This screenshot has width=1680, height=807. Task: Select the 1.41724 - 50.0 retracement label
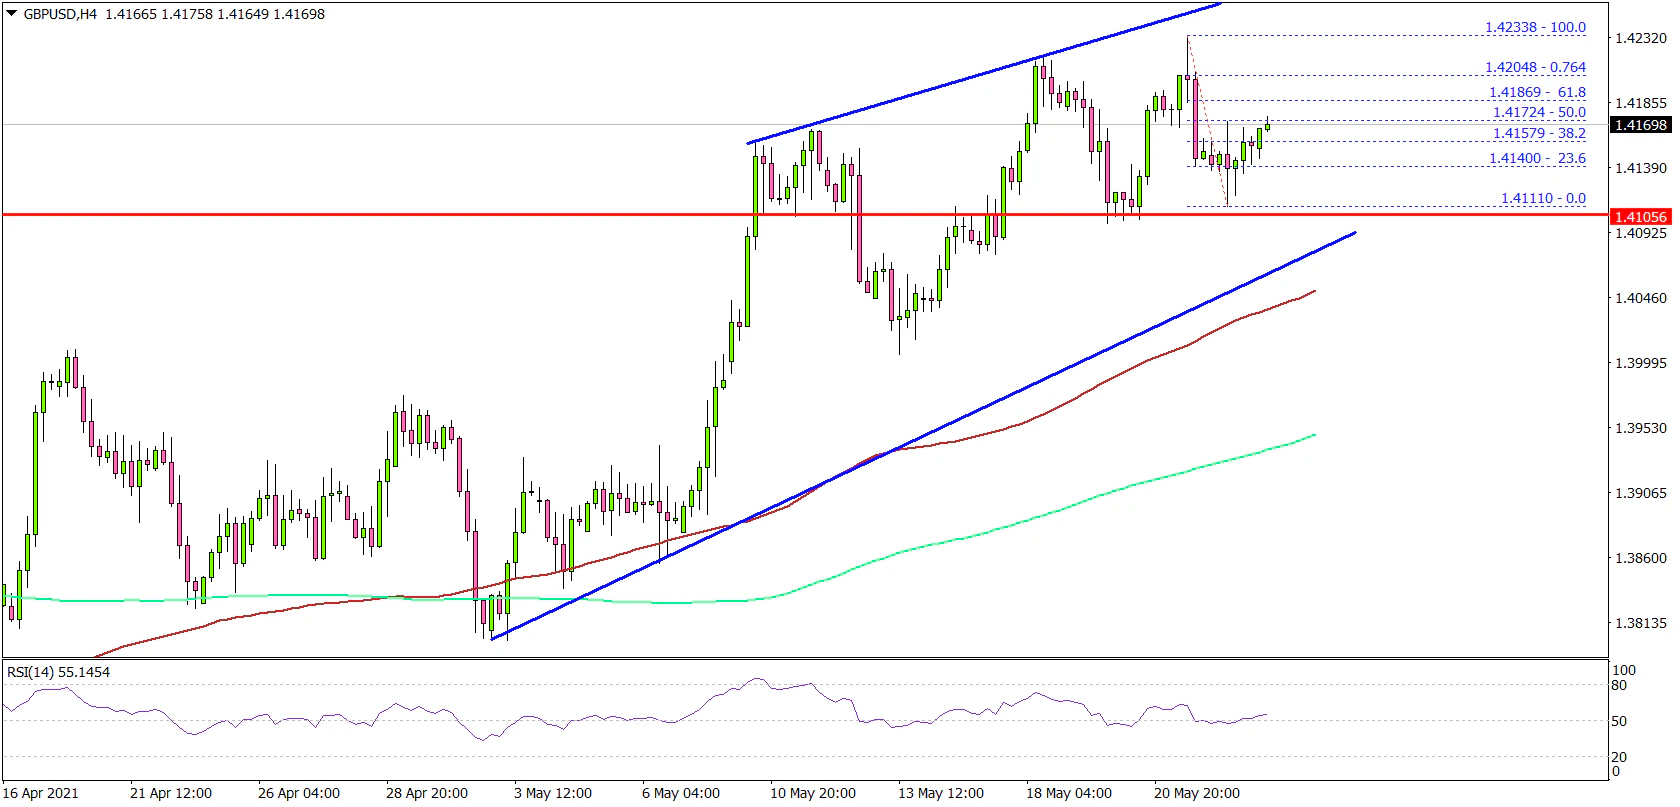coord(1539,113)
